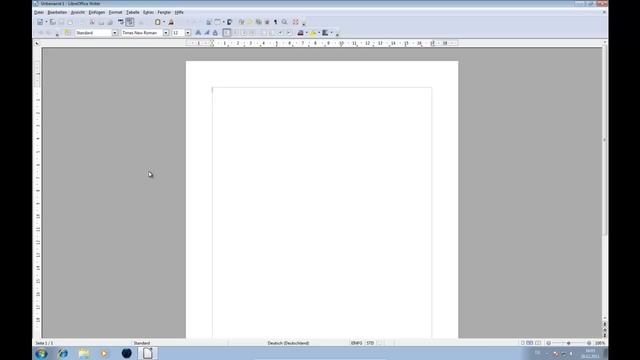Show the drawing functions icon

(229, 22)
